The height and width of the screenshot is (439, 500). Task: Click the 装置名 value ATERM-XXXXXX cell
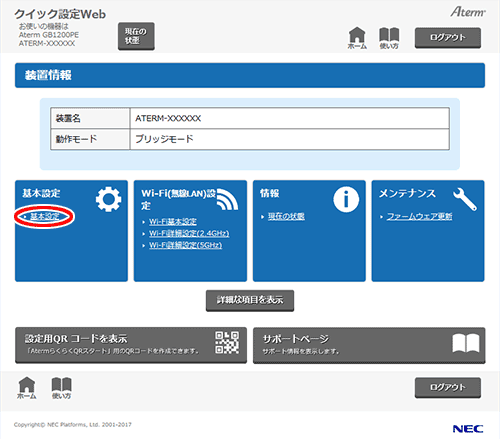pos(289,118)
